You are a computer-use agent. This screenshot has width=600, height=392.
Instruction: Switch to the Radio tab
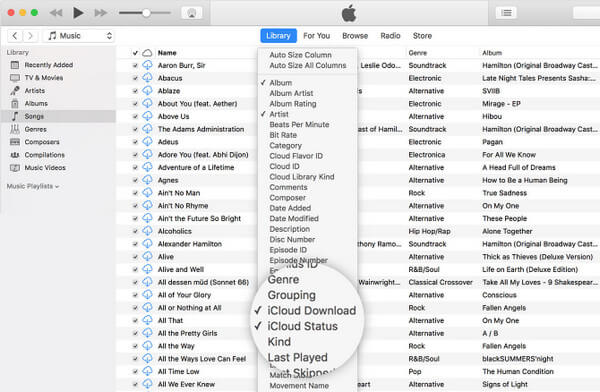[x=390, y=36]
